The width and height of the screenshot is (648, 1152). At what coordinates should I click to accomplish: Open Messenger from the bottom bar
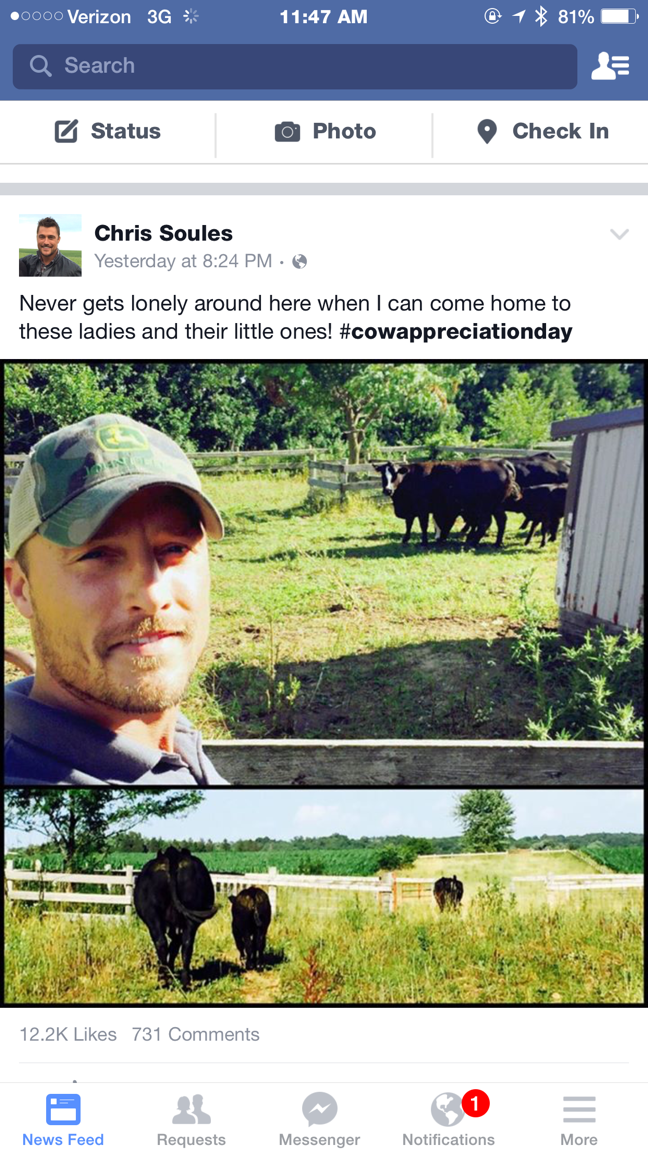(x=319, y=1120)
